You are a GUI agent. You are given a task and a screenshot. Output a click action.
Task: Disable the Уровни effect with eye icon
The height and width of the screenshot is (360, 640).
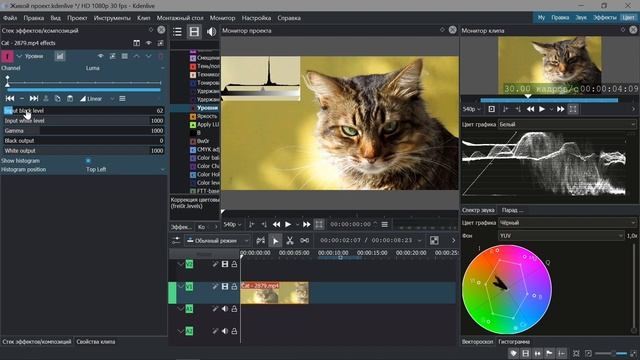click(100, 56)
